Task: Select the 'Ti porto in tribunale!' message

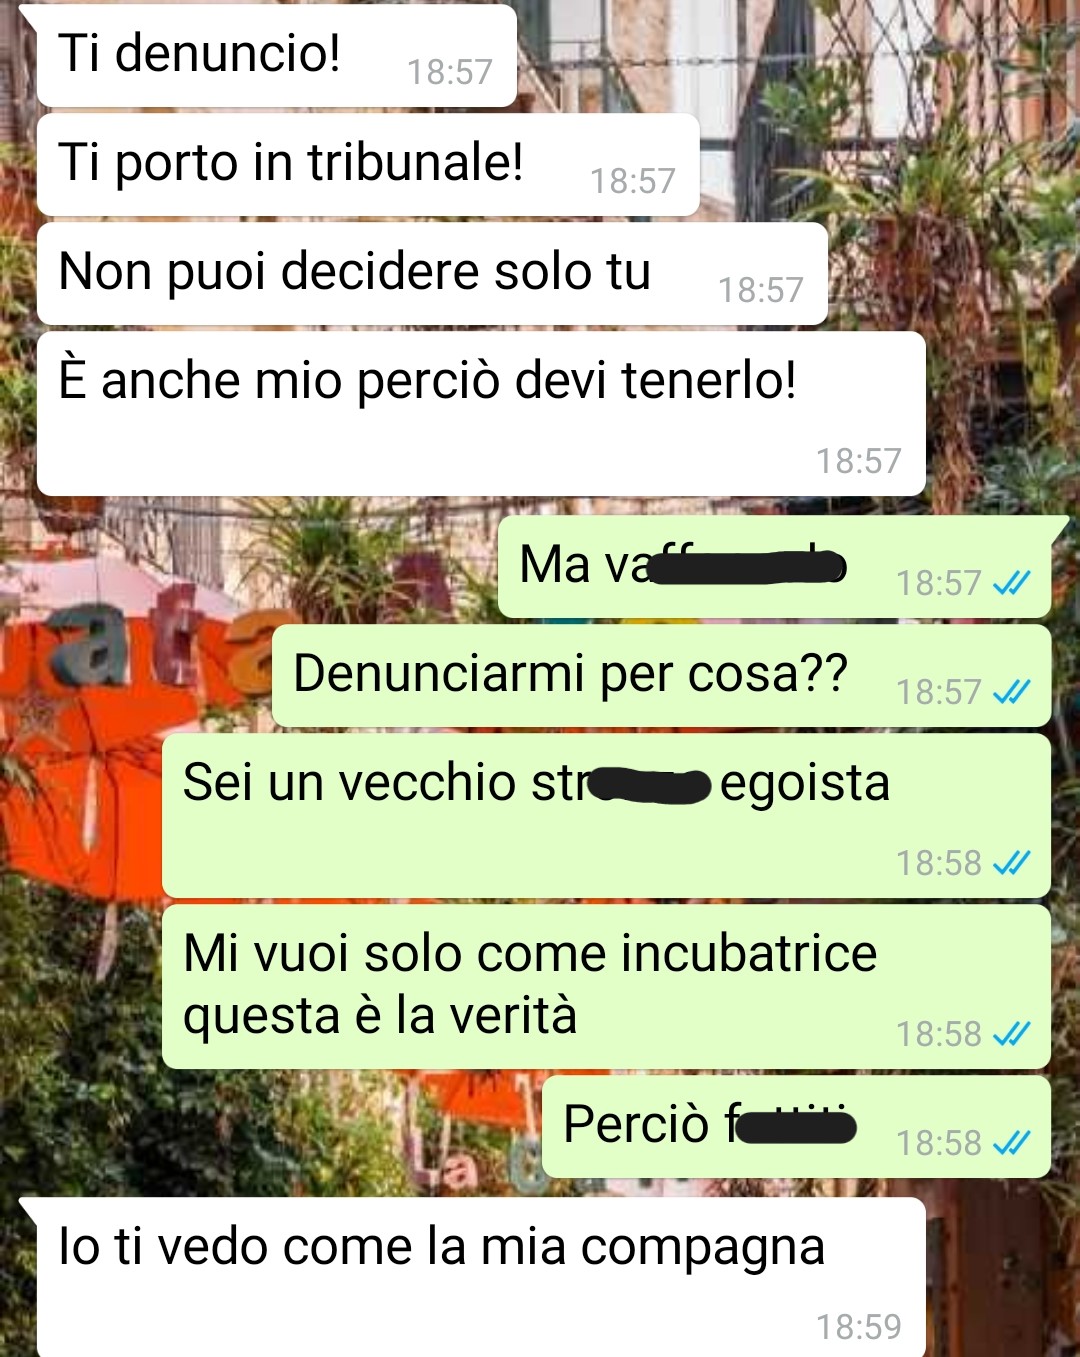Action: pyautogui.click(x=368, y=165)
